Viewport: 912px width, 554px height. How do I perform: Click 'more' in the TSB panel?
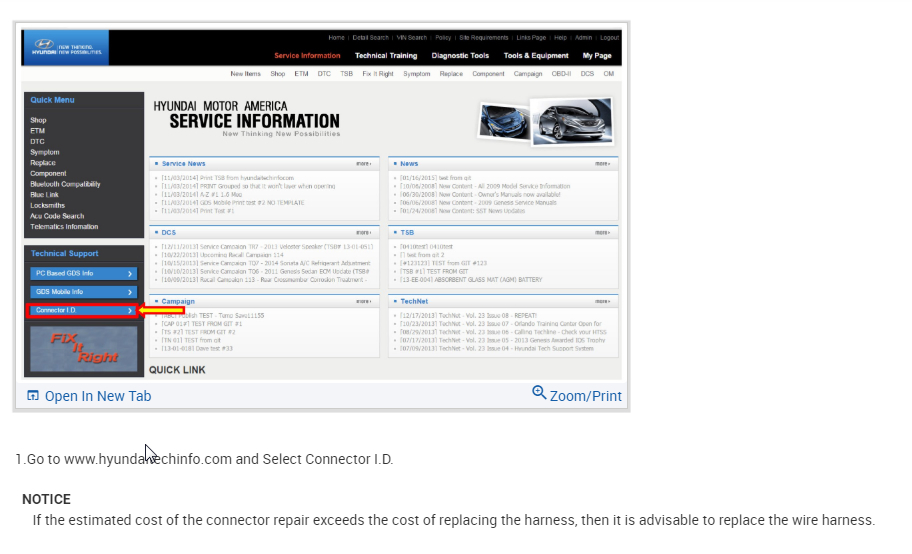(x=603, y=233)
